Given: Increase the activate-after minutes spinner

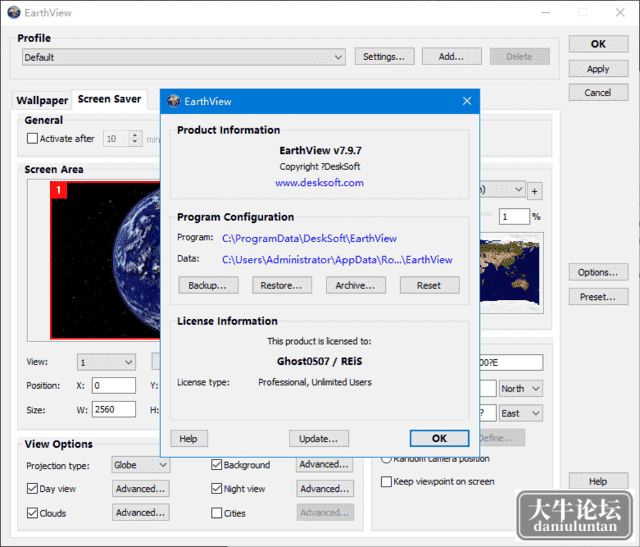Looking at the screenshot, I should point(135,135).
